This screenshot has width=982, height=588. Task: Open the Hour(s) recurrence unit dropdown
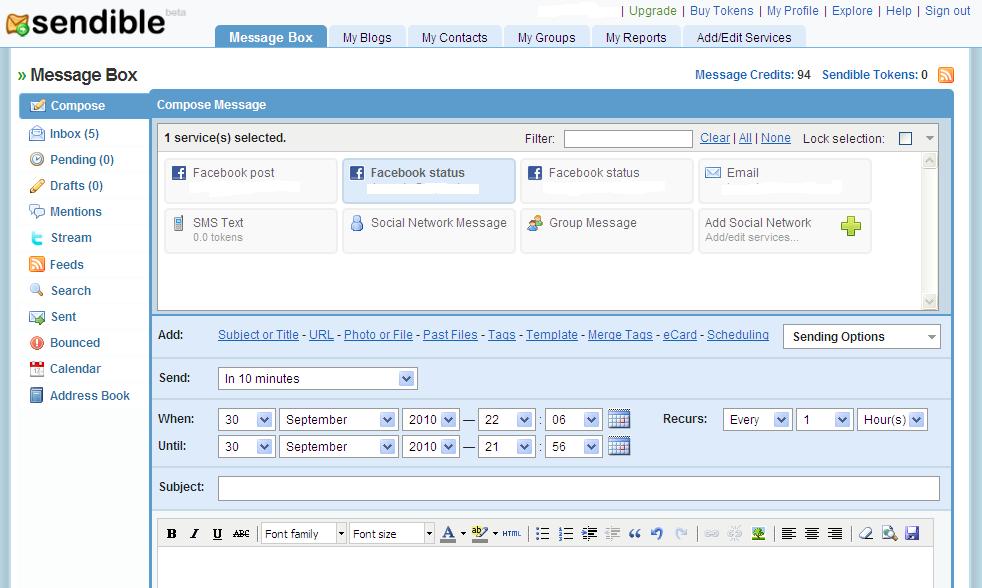coord(892,420)
